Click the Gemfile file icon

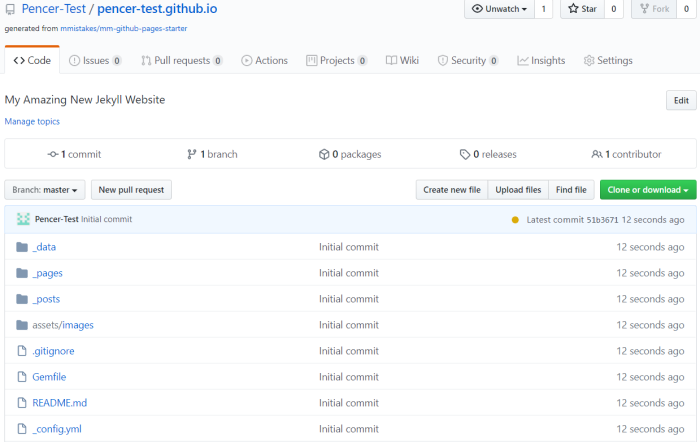click(22, 377)
